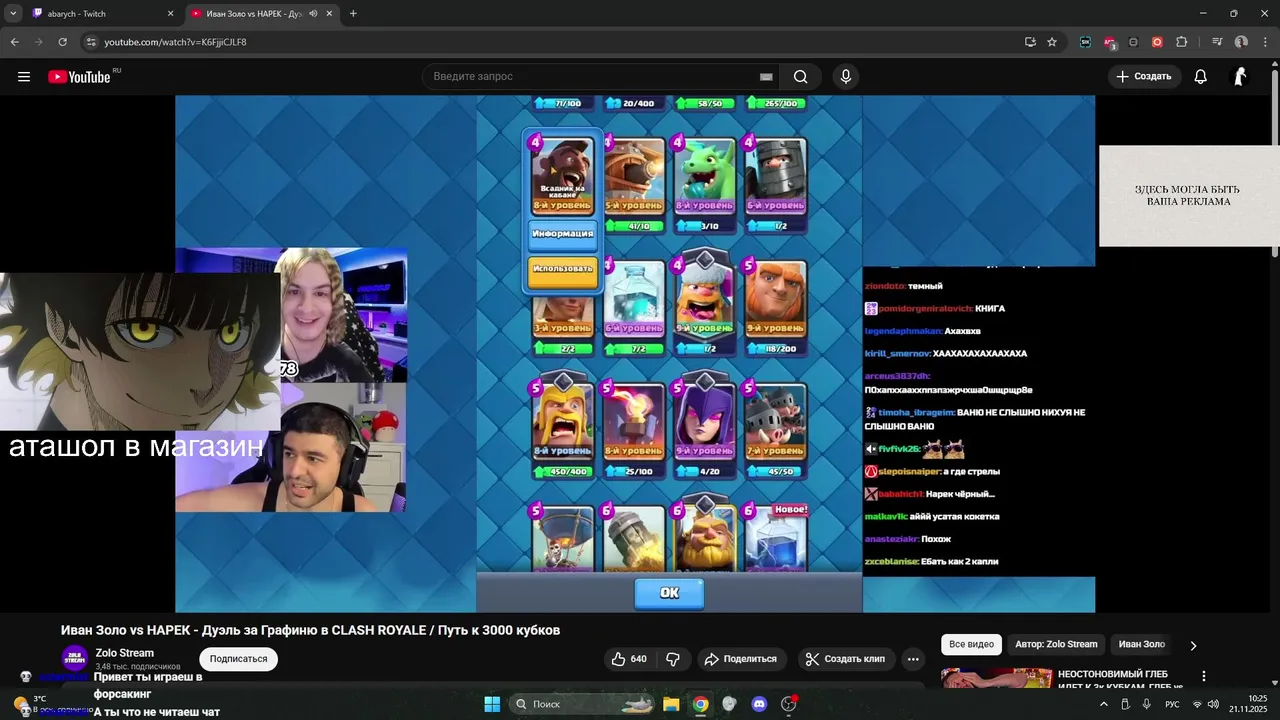
Task: Close the abarych Twitch tab
Action: 170,14
